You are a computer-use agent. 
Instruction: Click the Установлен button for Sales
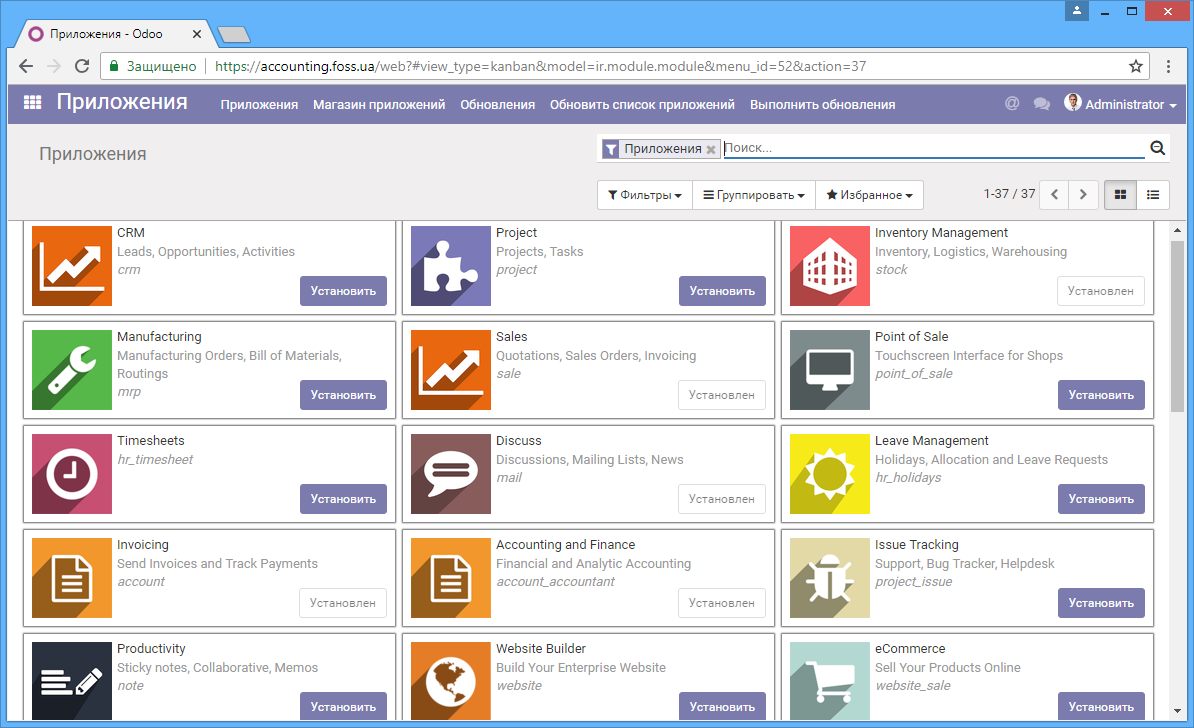[x=722, y=395]
